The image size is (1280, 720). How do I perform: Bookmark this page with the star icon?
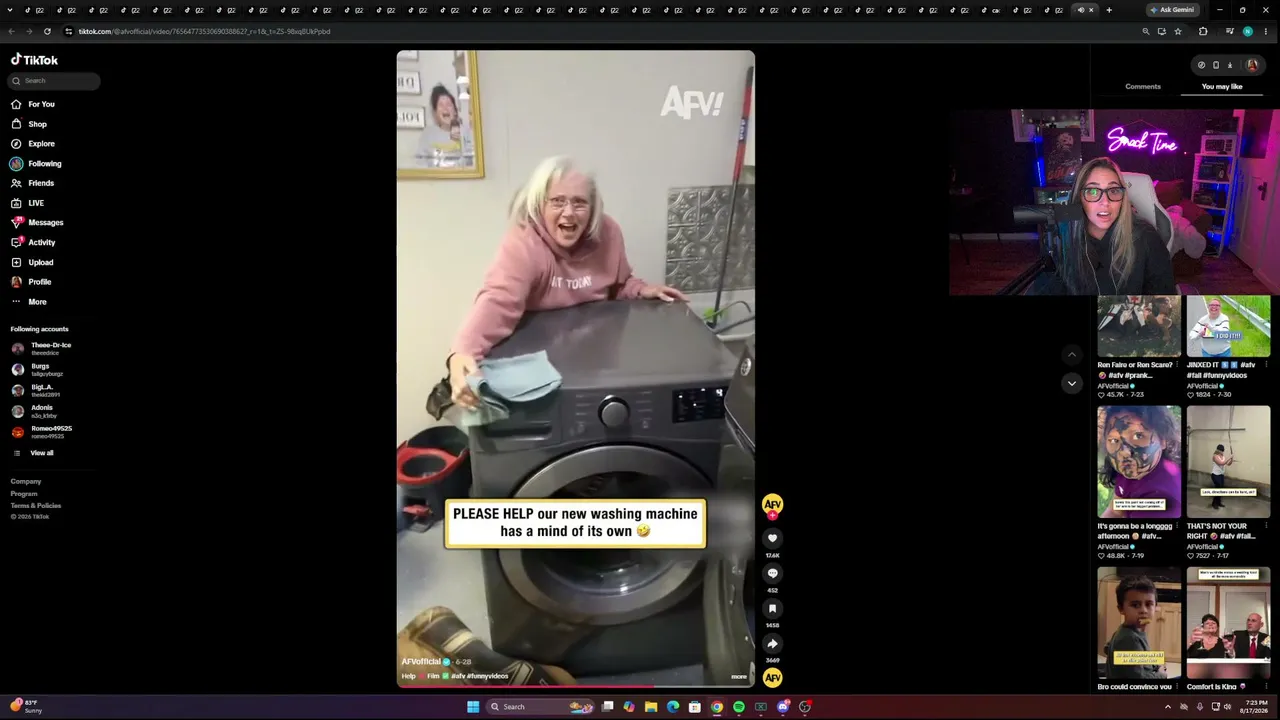(x=1178, y=31)
